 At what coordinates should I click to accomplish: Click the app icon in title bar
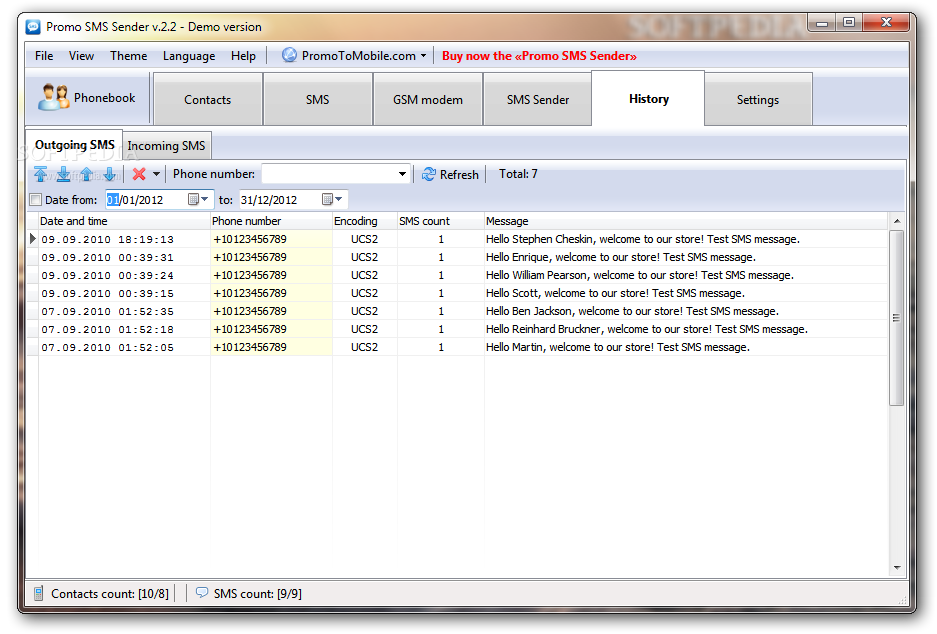(x=33, y=26)
